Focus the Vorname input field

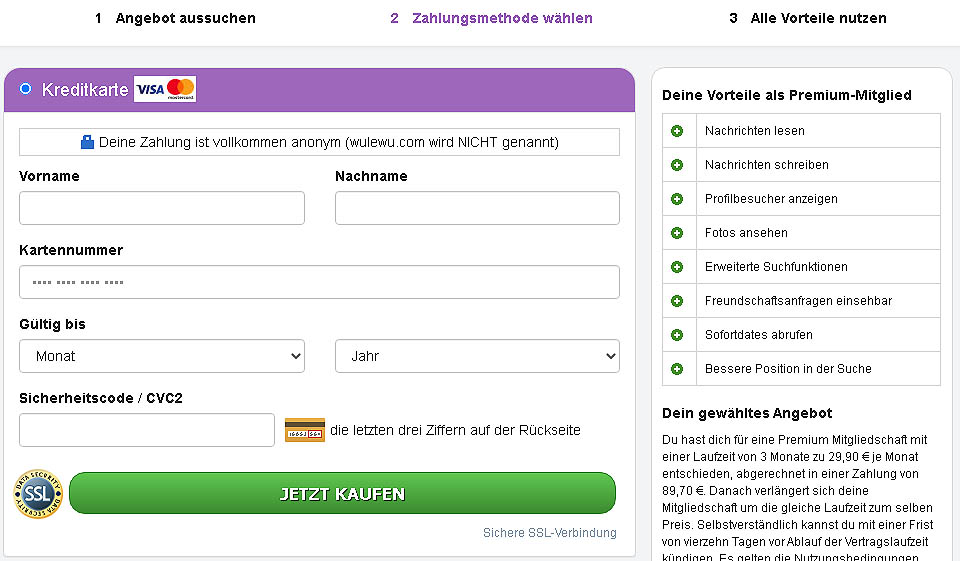(162, 208)
